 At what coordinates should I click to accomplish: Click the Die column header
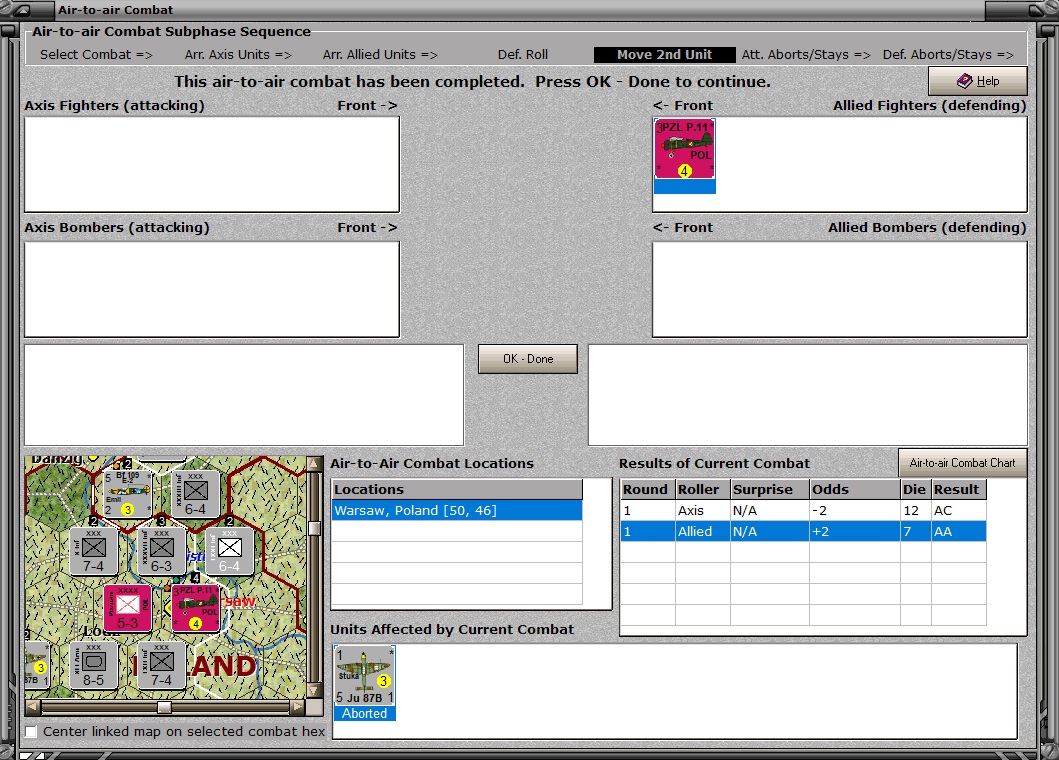pos(916,489)
